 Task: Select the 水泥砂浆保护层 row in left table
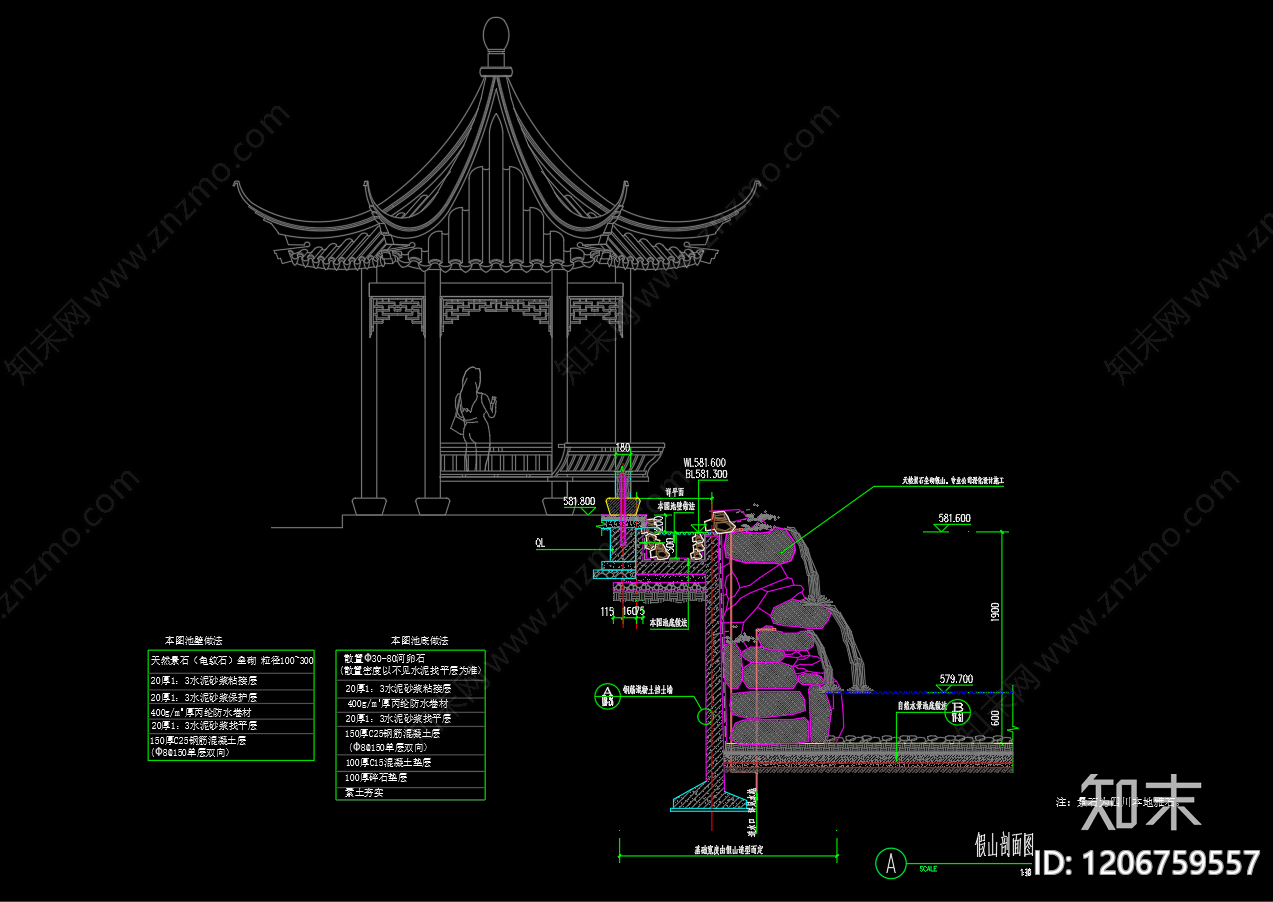[203, 697]
